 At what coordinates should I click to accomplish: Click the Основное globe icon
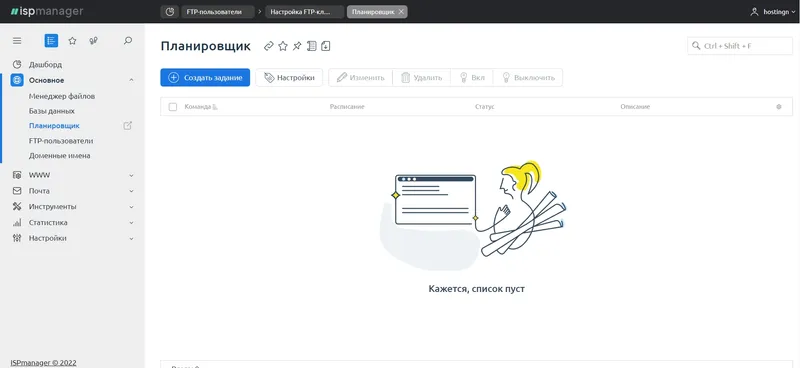click(x=17, y=80)
